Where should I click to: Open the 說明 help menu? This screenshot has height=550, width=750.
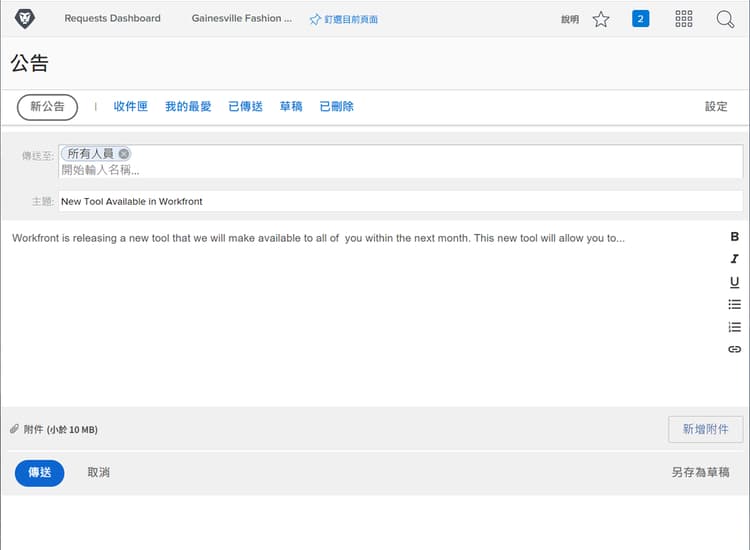(x=570, y=20)
